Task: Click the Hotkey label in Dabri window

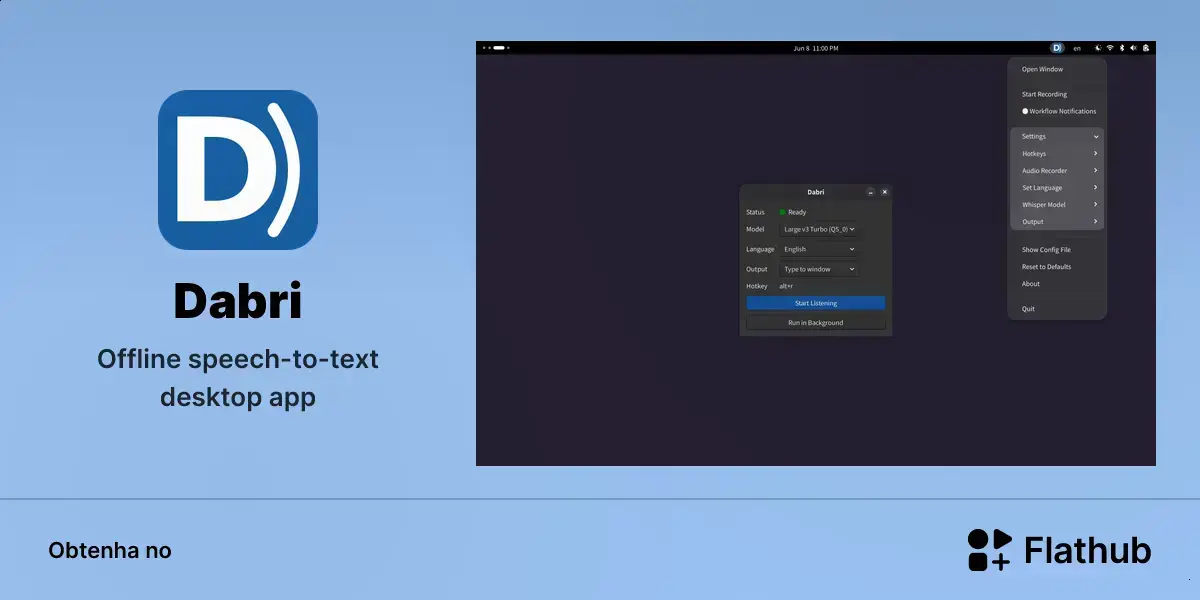Action: [756, 286]
